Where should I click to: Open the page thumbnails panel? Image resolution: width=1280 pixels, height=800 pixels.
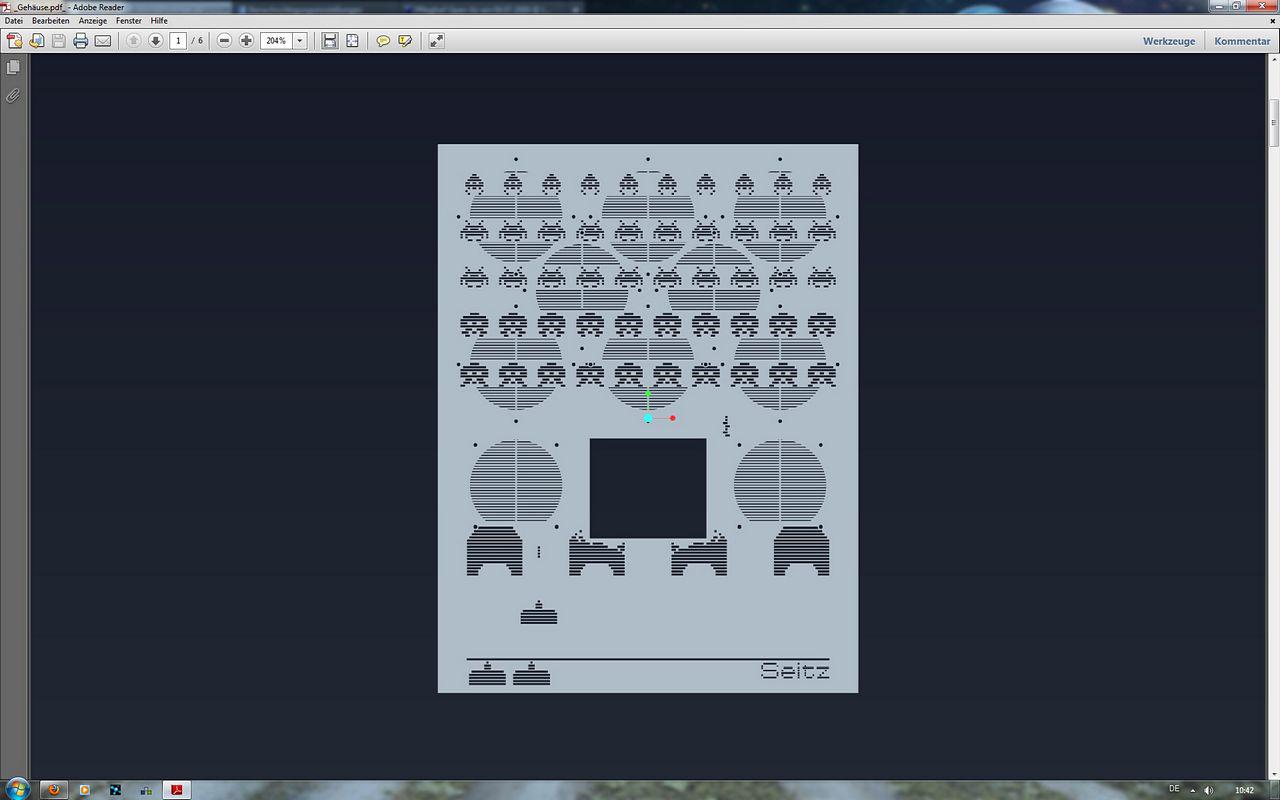coord(13,67)
